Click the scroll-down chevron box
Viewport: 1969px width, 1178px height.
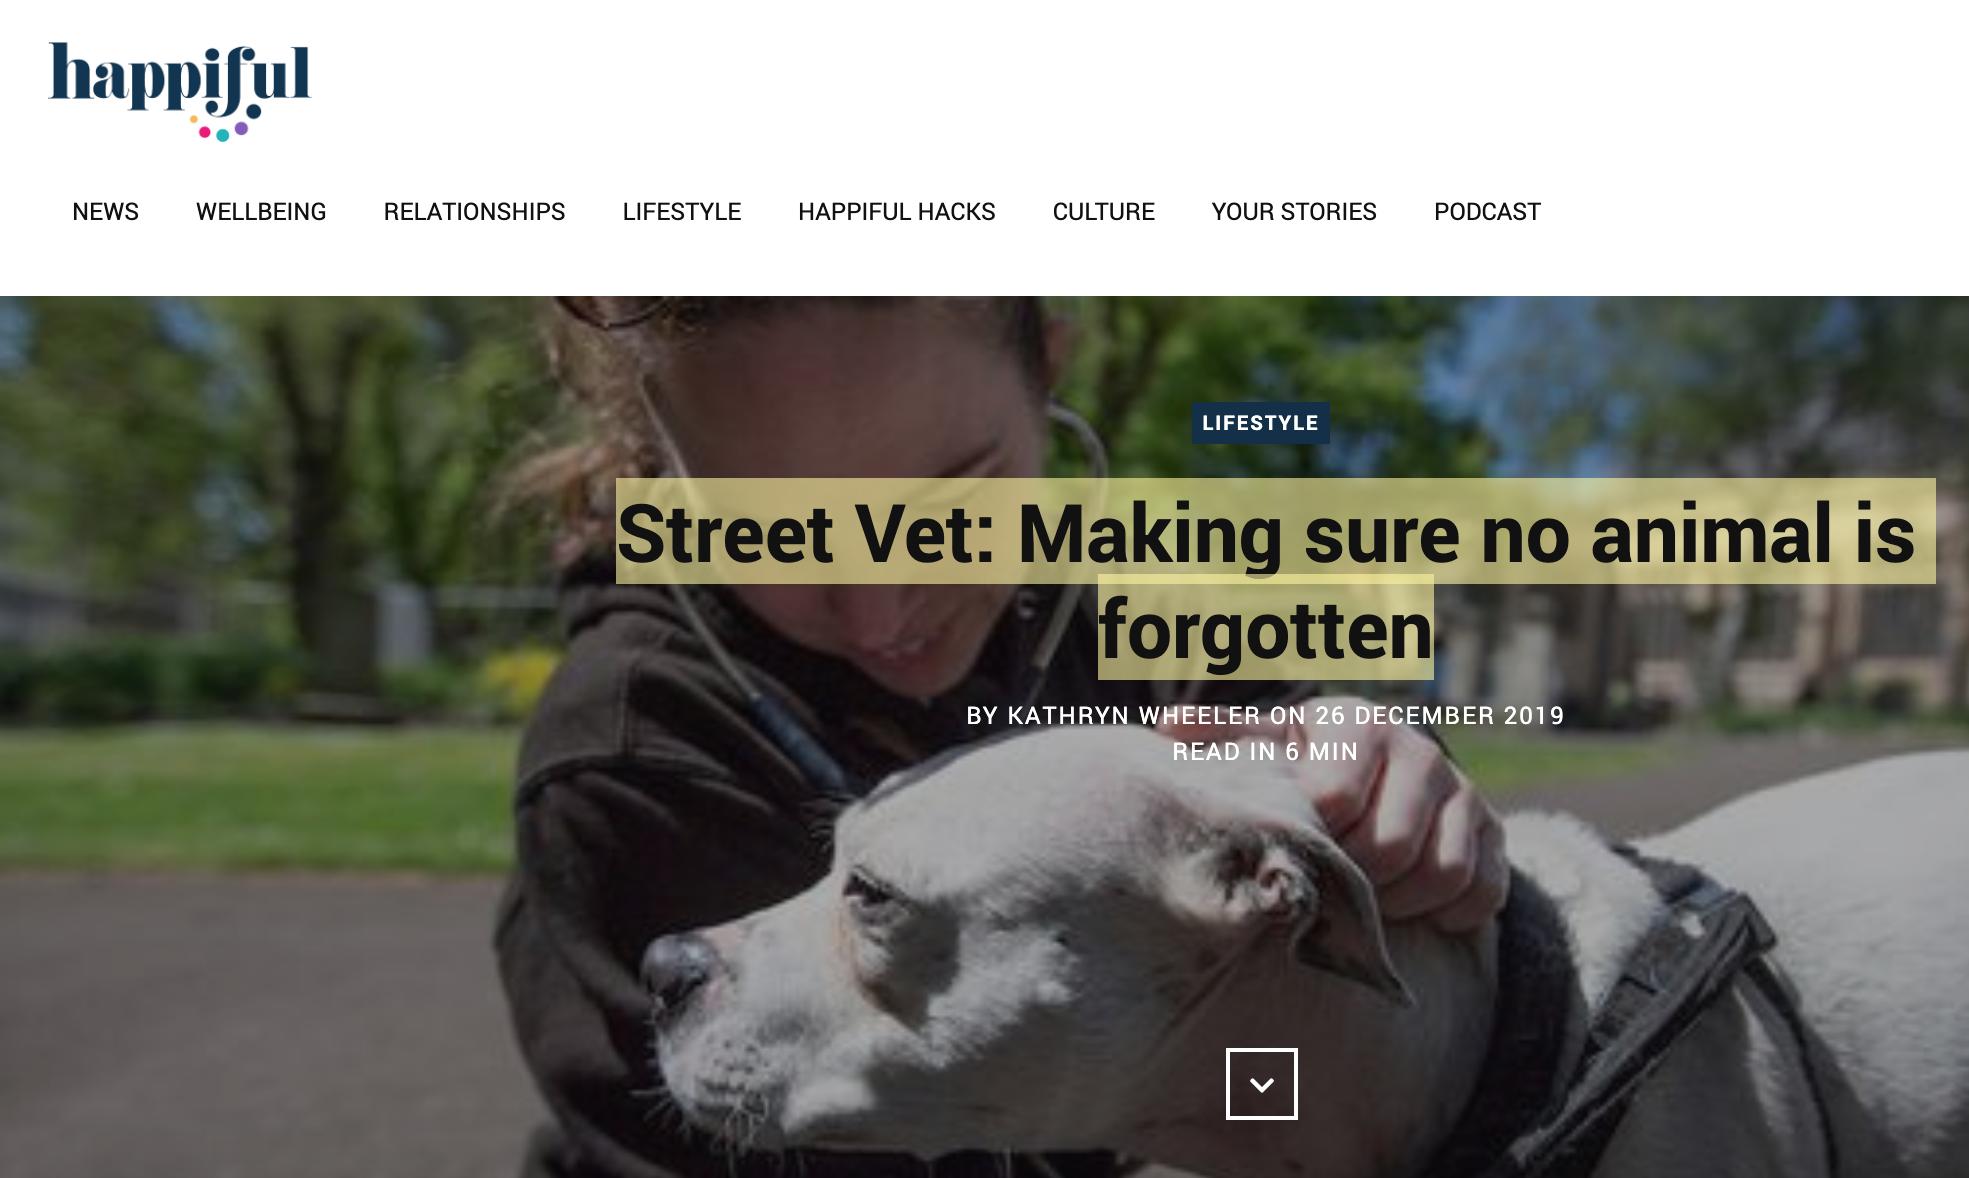pyautogui.click(x=1261, y=1084)
